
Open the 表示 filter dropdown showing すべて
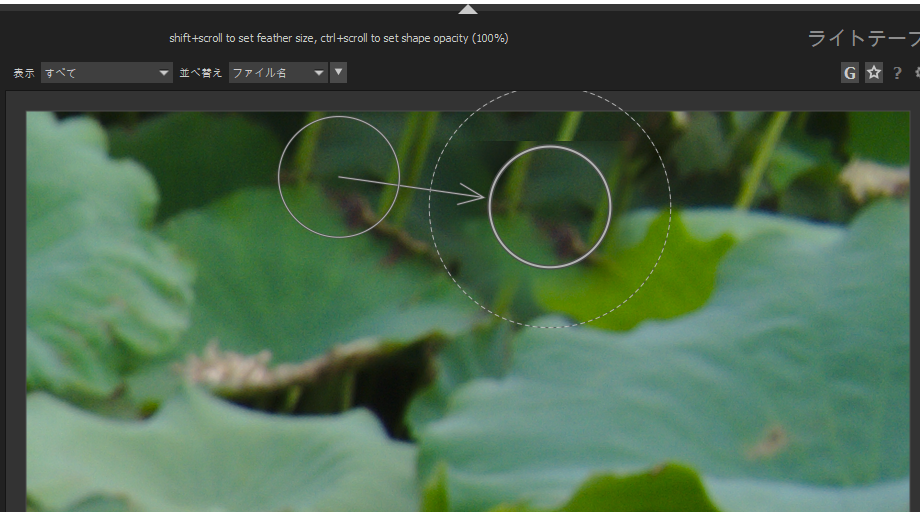[107, 73]
